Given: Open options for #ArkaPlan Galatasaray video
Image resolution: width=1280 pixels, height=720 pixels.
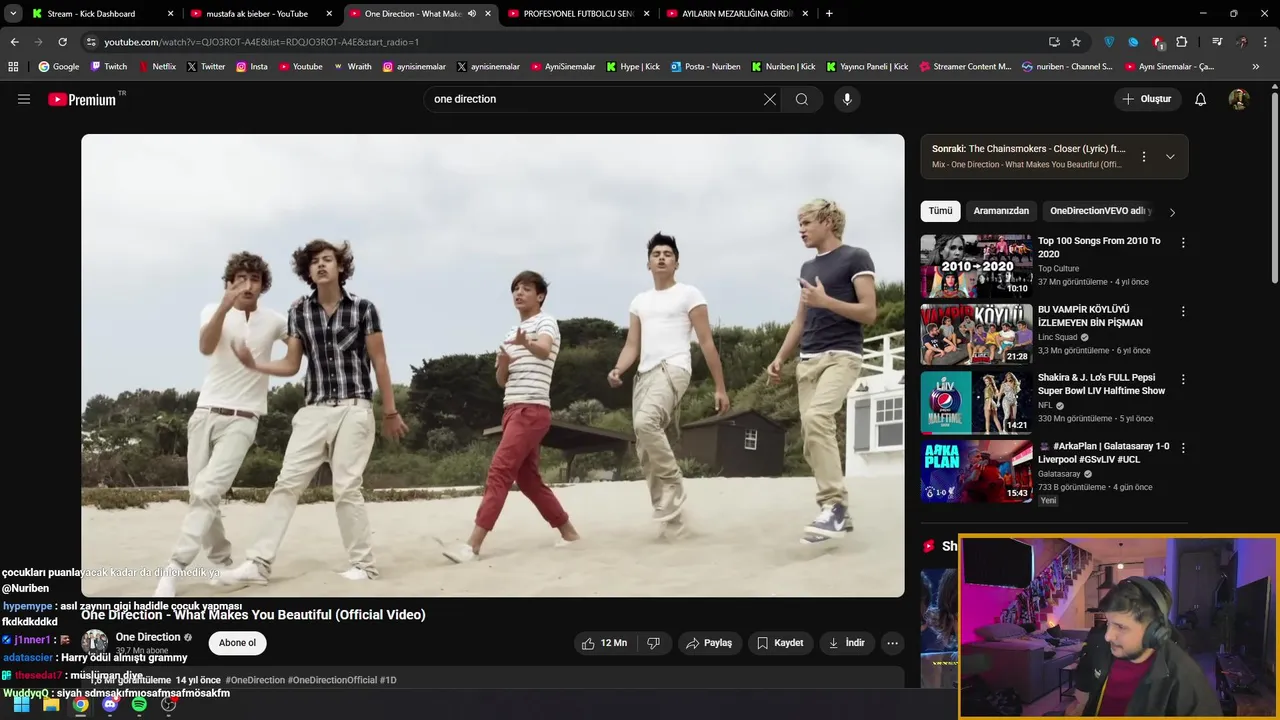Looking at the screenshot, I should [x=1183, y=447].
